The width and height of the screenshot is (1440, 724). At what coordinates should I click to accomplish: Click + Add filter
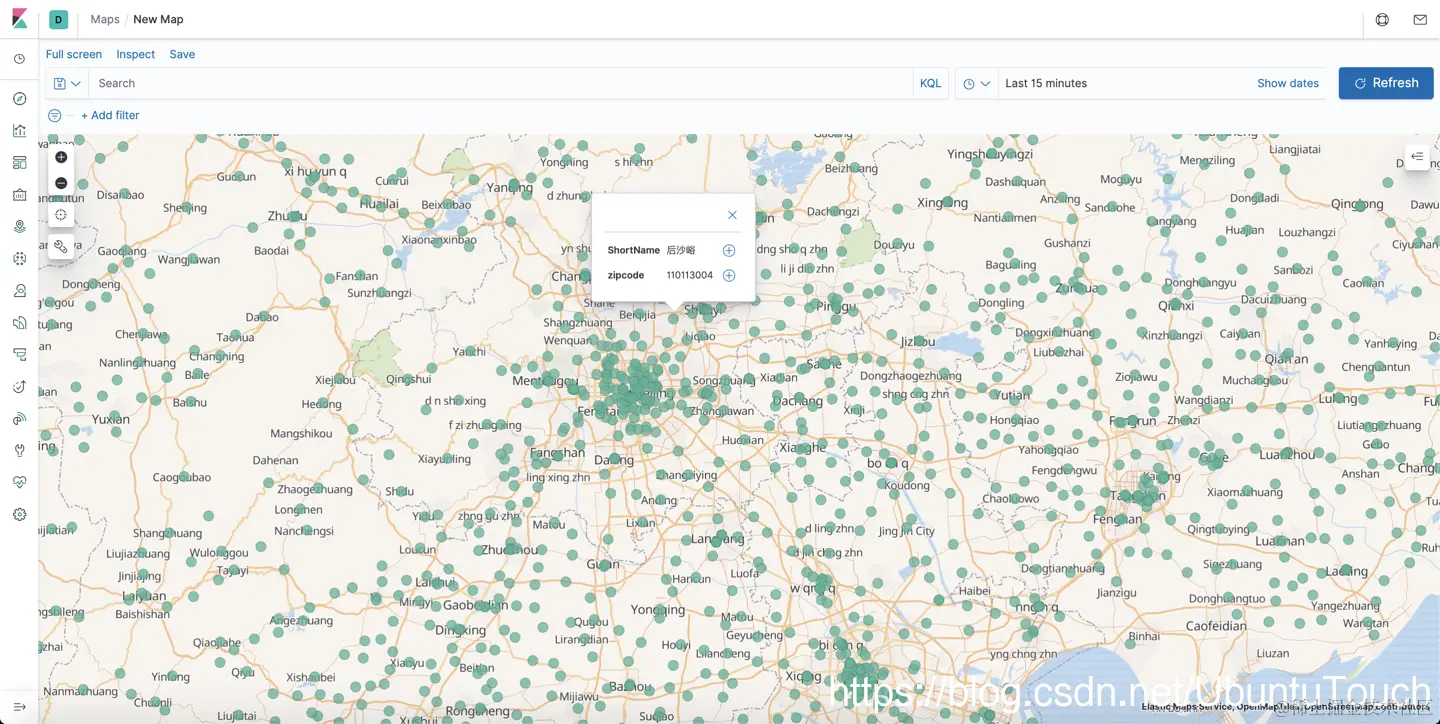(x=110, y=115)
